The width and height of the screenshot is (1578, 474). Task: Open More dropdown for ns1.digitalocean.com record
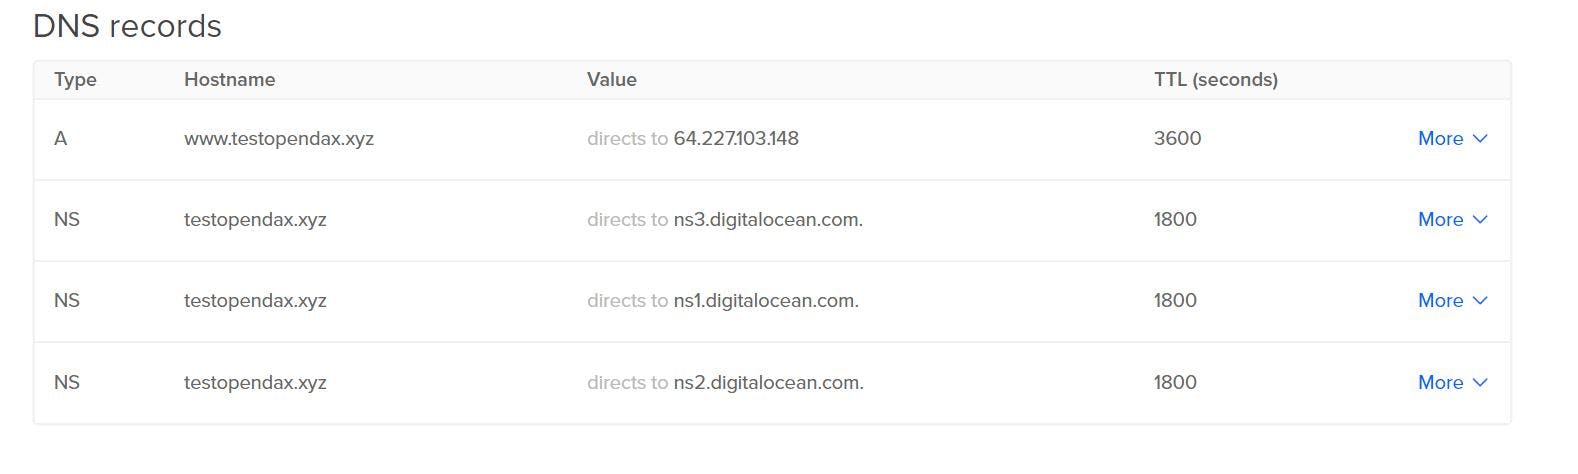tap(1452, 301)
